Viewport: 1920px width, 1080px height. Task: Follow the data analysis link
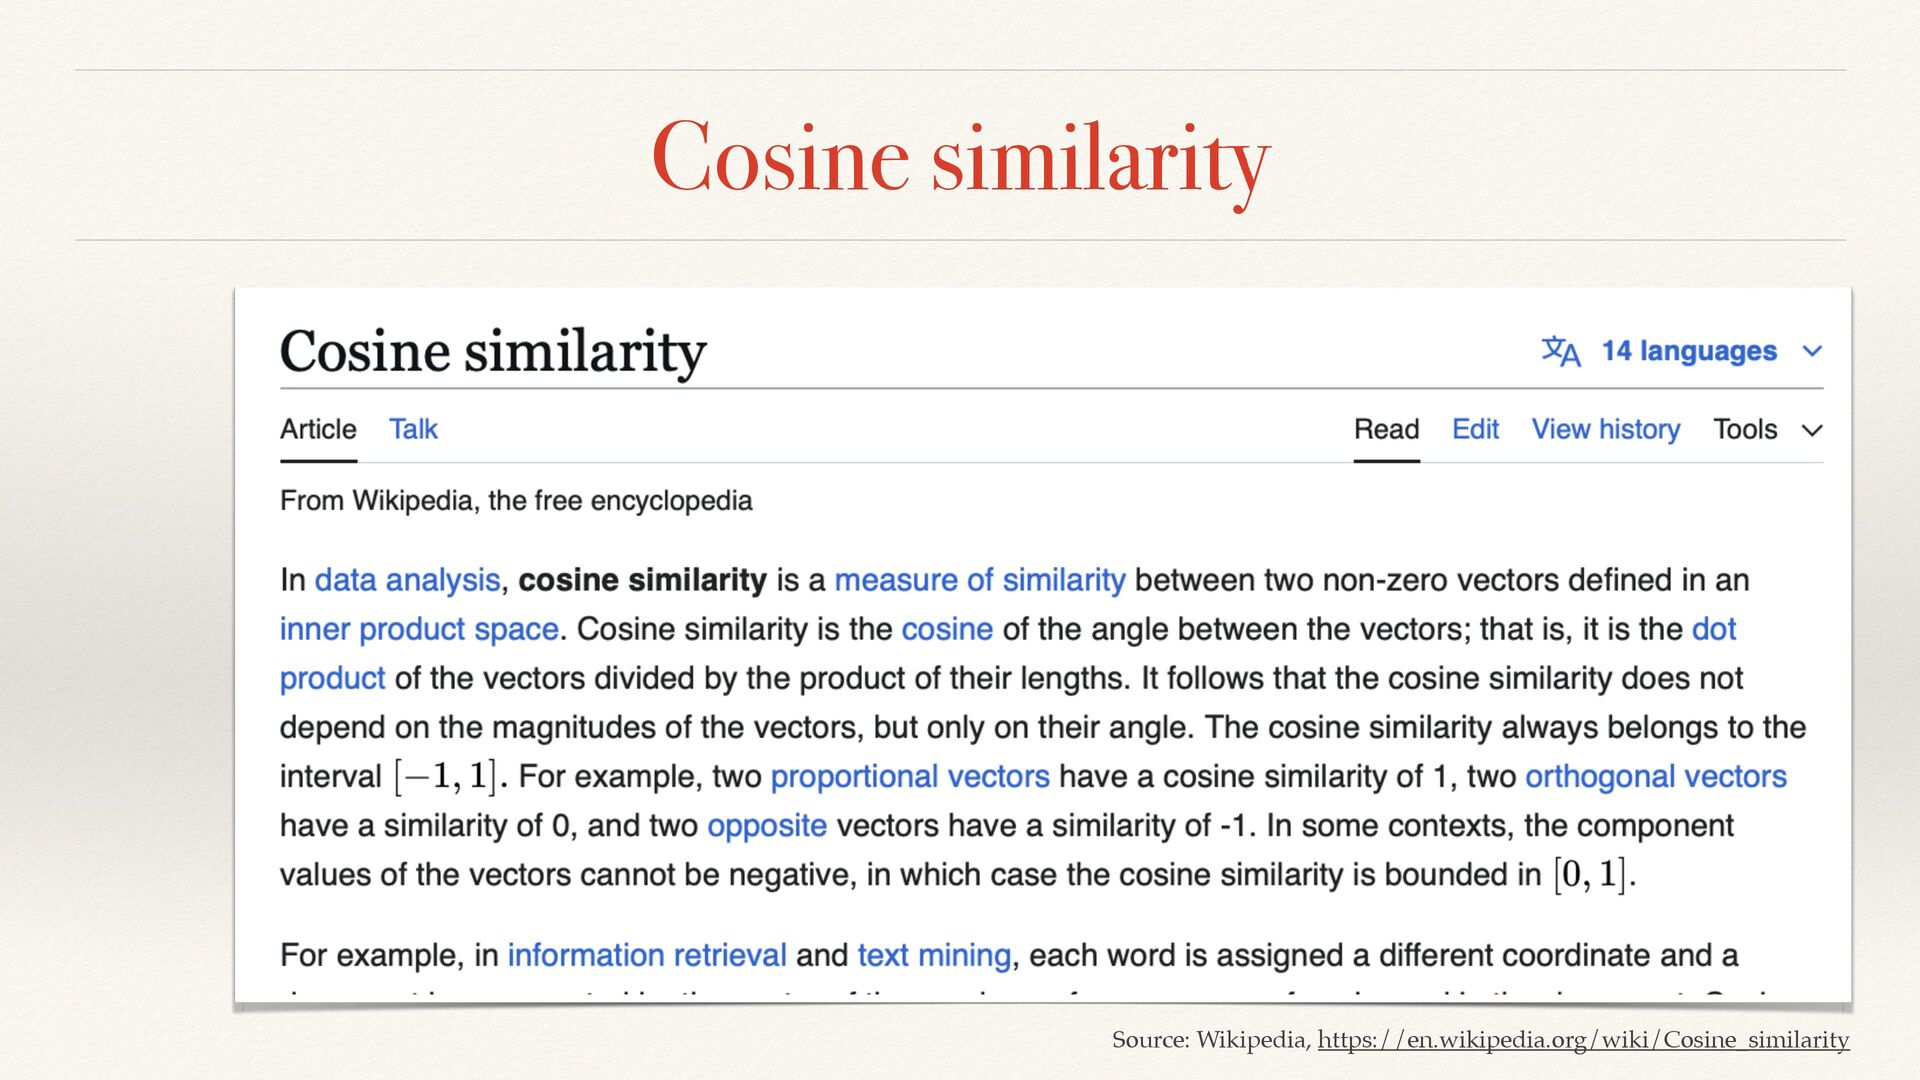407,580
